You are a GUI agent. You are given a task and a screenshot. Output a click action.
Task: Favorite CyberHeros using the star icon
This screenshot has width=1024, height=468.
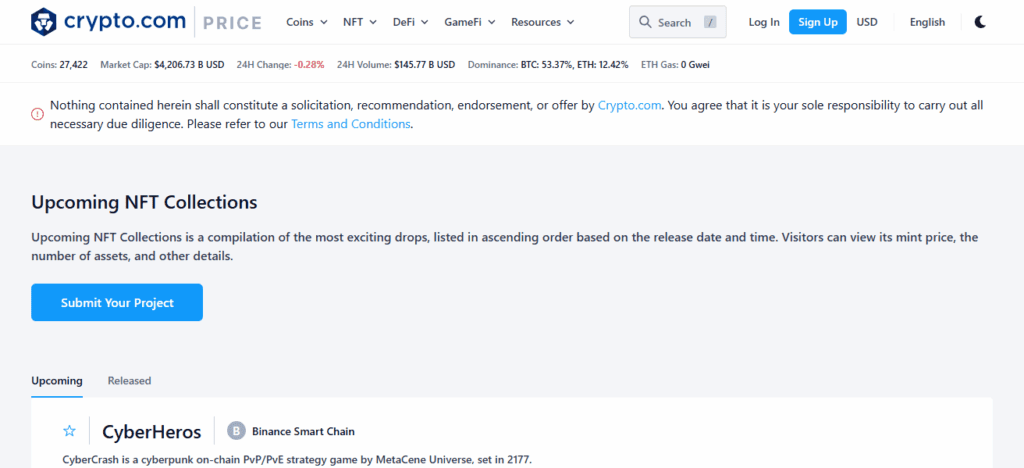69,431
